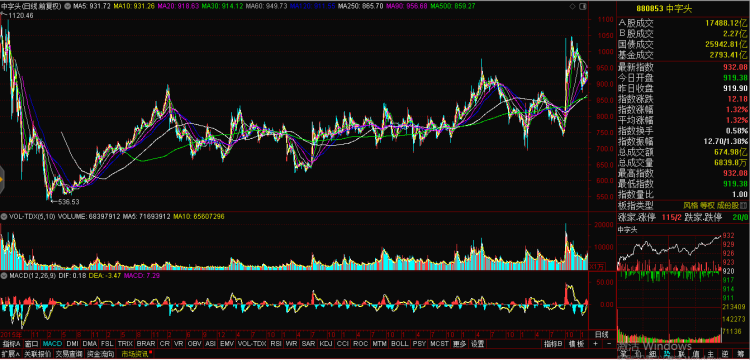750x360 pixels.
Task: Expand the 扩展 panel at the bottom left
Action: tap(11, 354)
